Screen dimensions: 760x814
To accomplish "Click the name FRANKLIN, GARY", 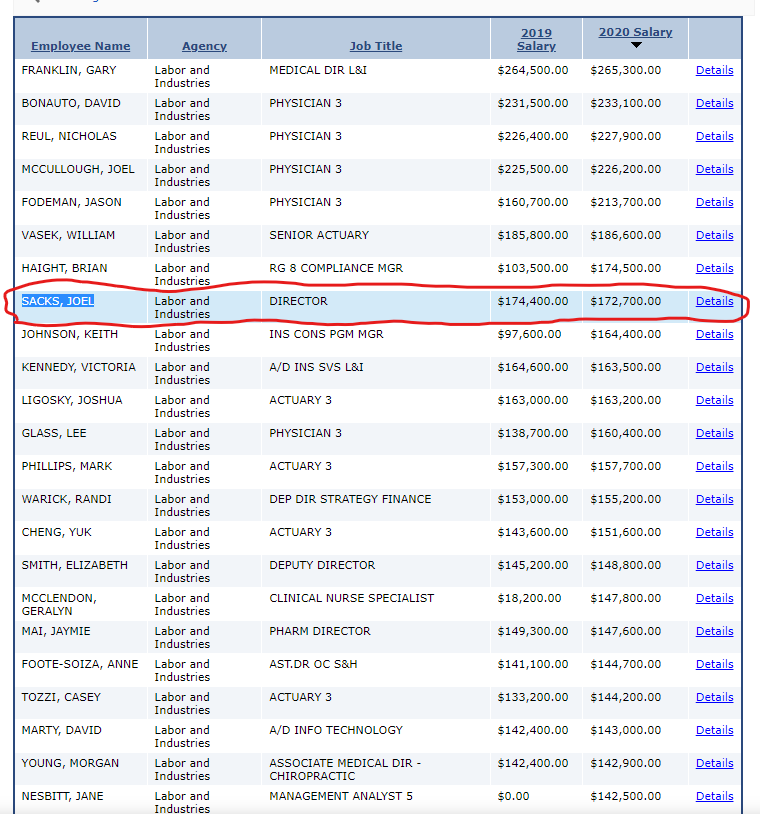I will (x=69, y=70).
